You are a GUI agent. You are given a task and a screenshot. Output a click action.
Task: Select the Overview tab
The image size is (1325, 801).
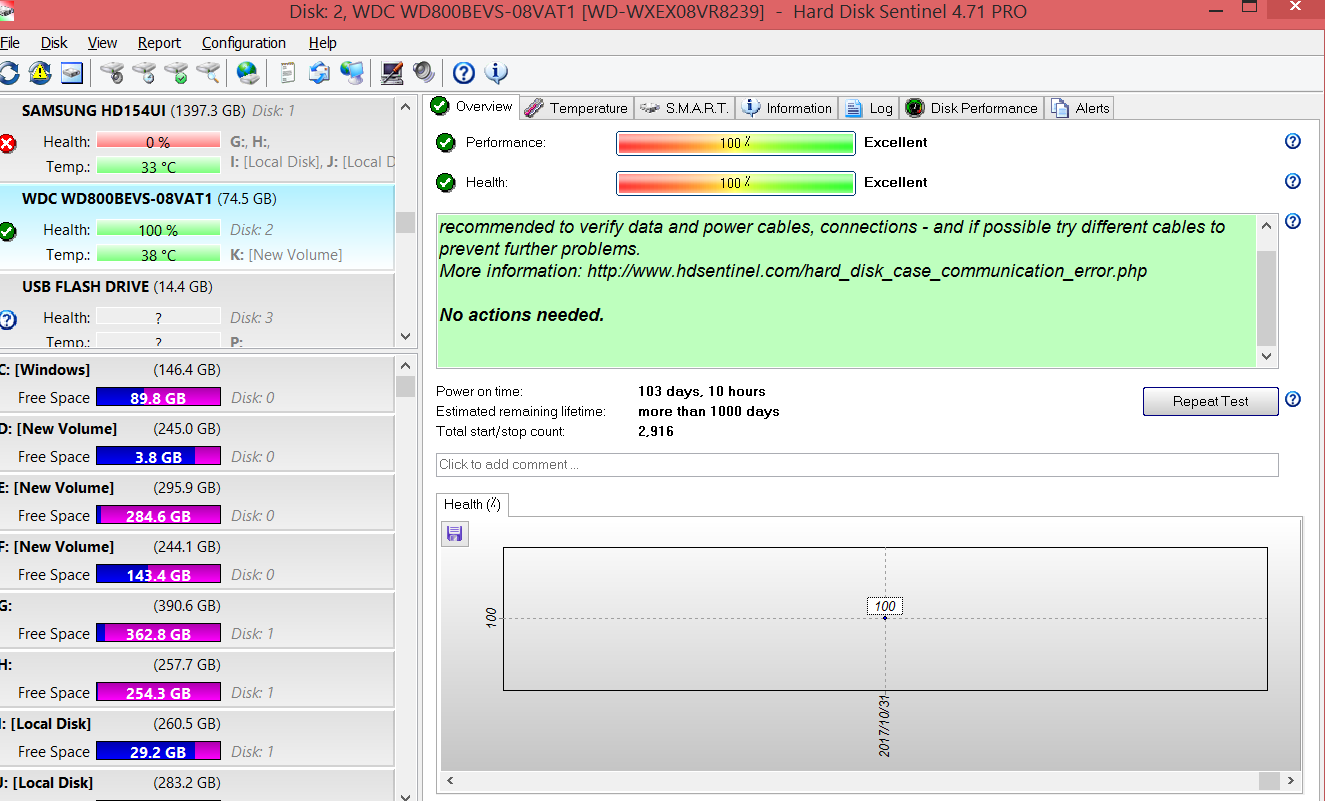point(472,106)
